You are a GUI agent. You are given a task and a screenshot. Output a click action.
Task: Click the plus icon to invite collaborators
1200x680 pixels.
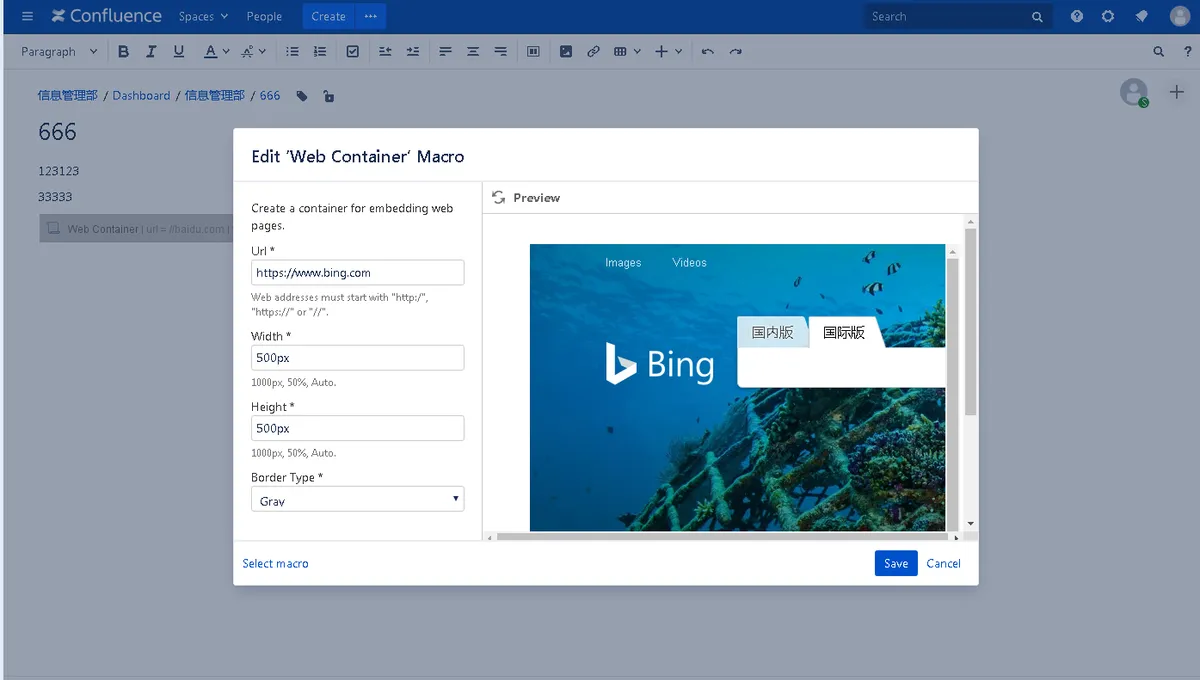1177,92
